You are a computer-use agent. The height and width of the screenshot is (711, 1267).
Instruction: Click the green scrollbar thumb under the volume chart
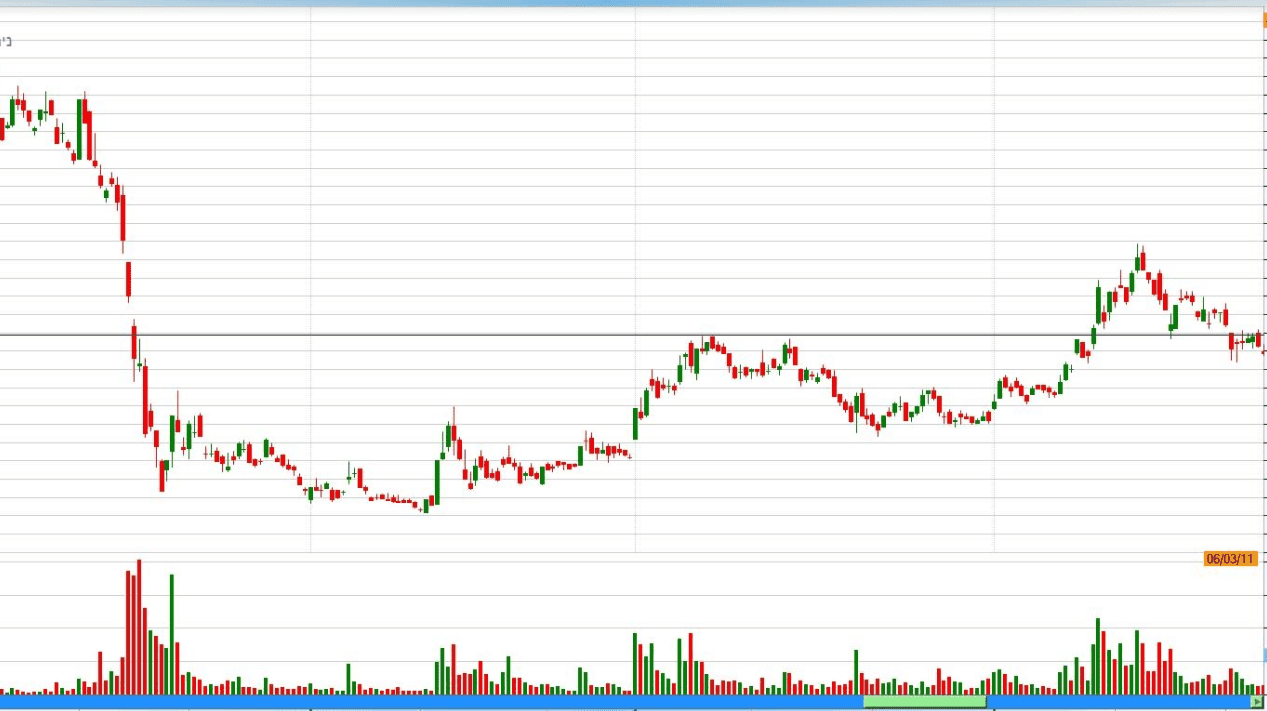coord(925,702)
